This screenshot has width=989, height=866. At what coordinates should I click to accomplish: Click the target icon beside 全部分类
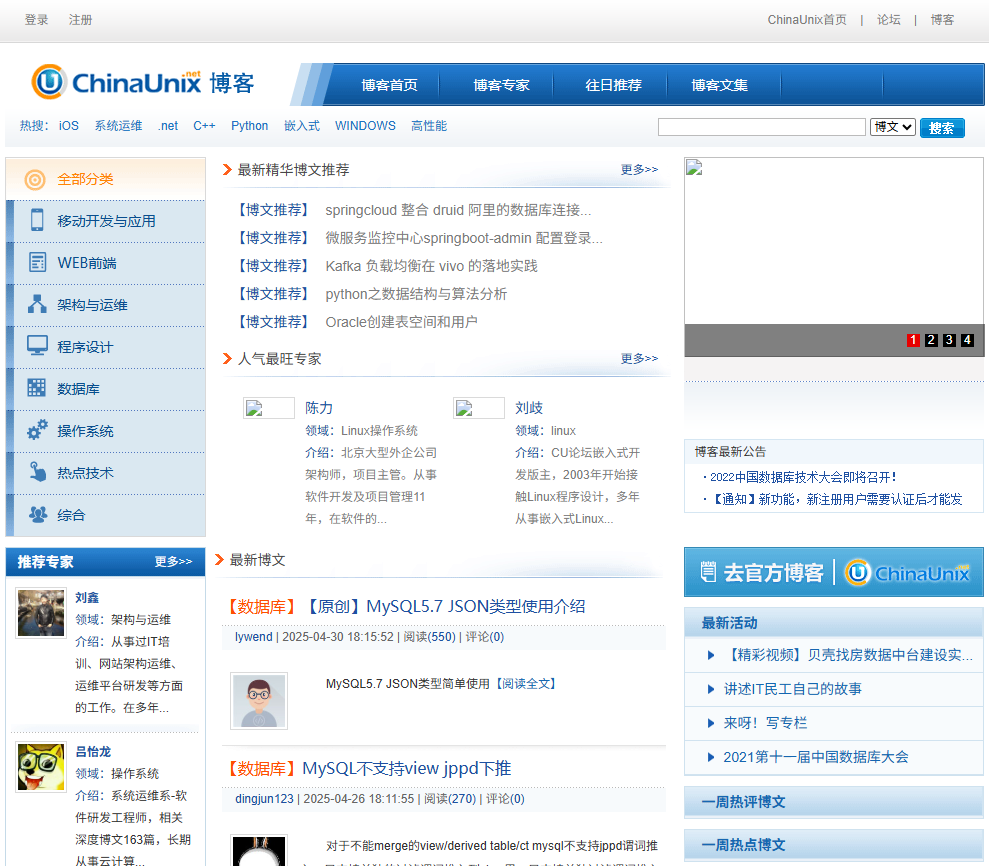pos(35,180)
